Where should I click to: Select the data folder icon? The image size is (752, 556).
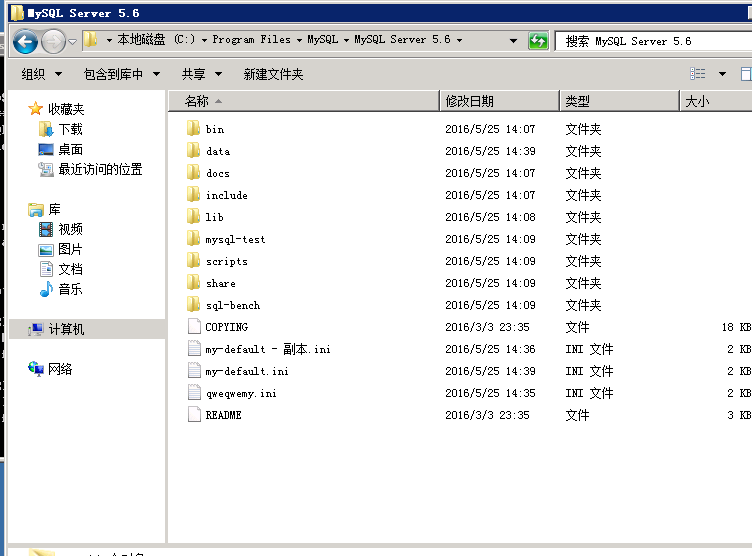pyautogui.click(x=193, y=151)
